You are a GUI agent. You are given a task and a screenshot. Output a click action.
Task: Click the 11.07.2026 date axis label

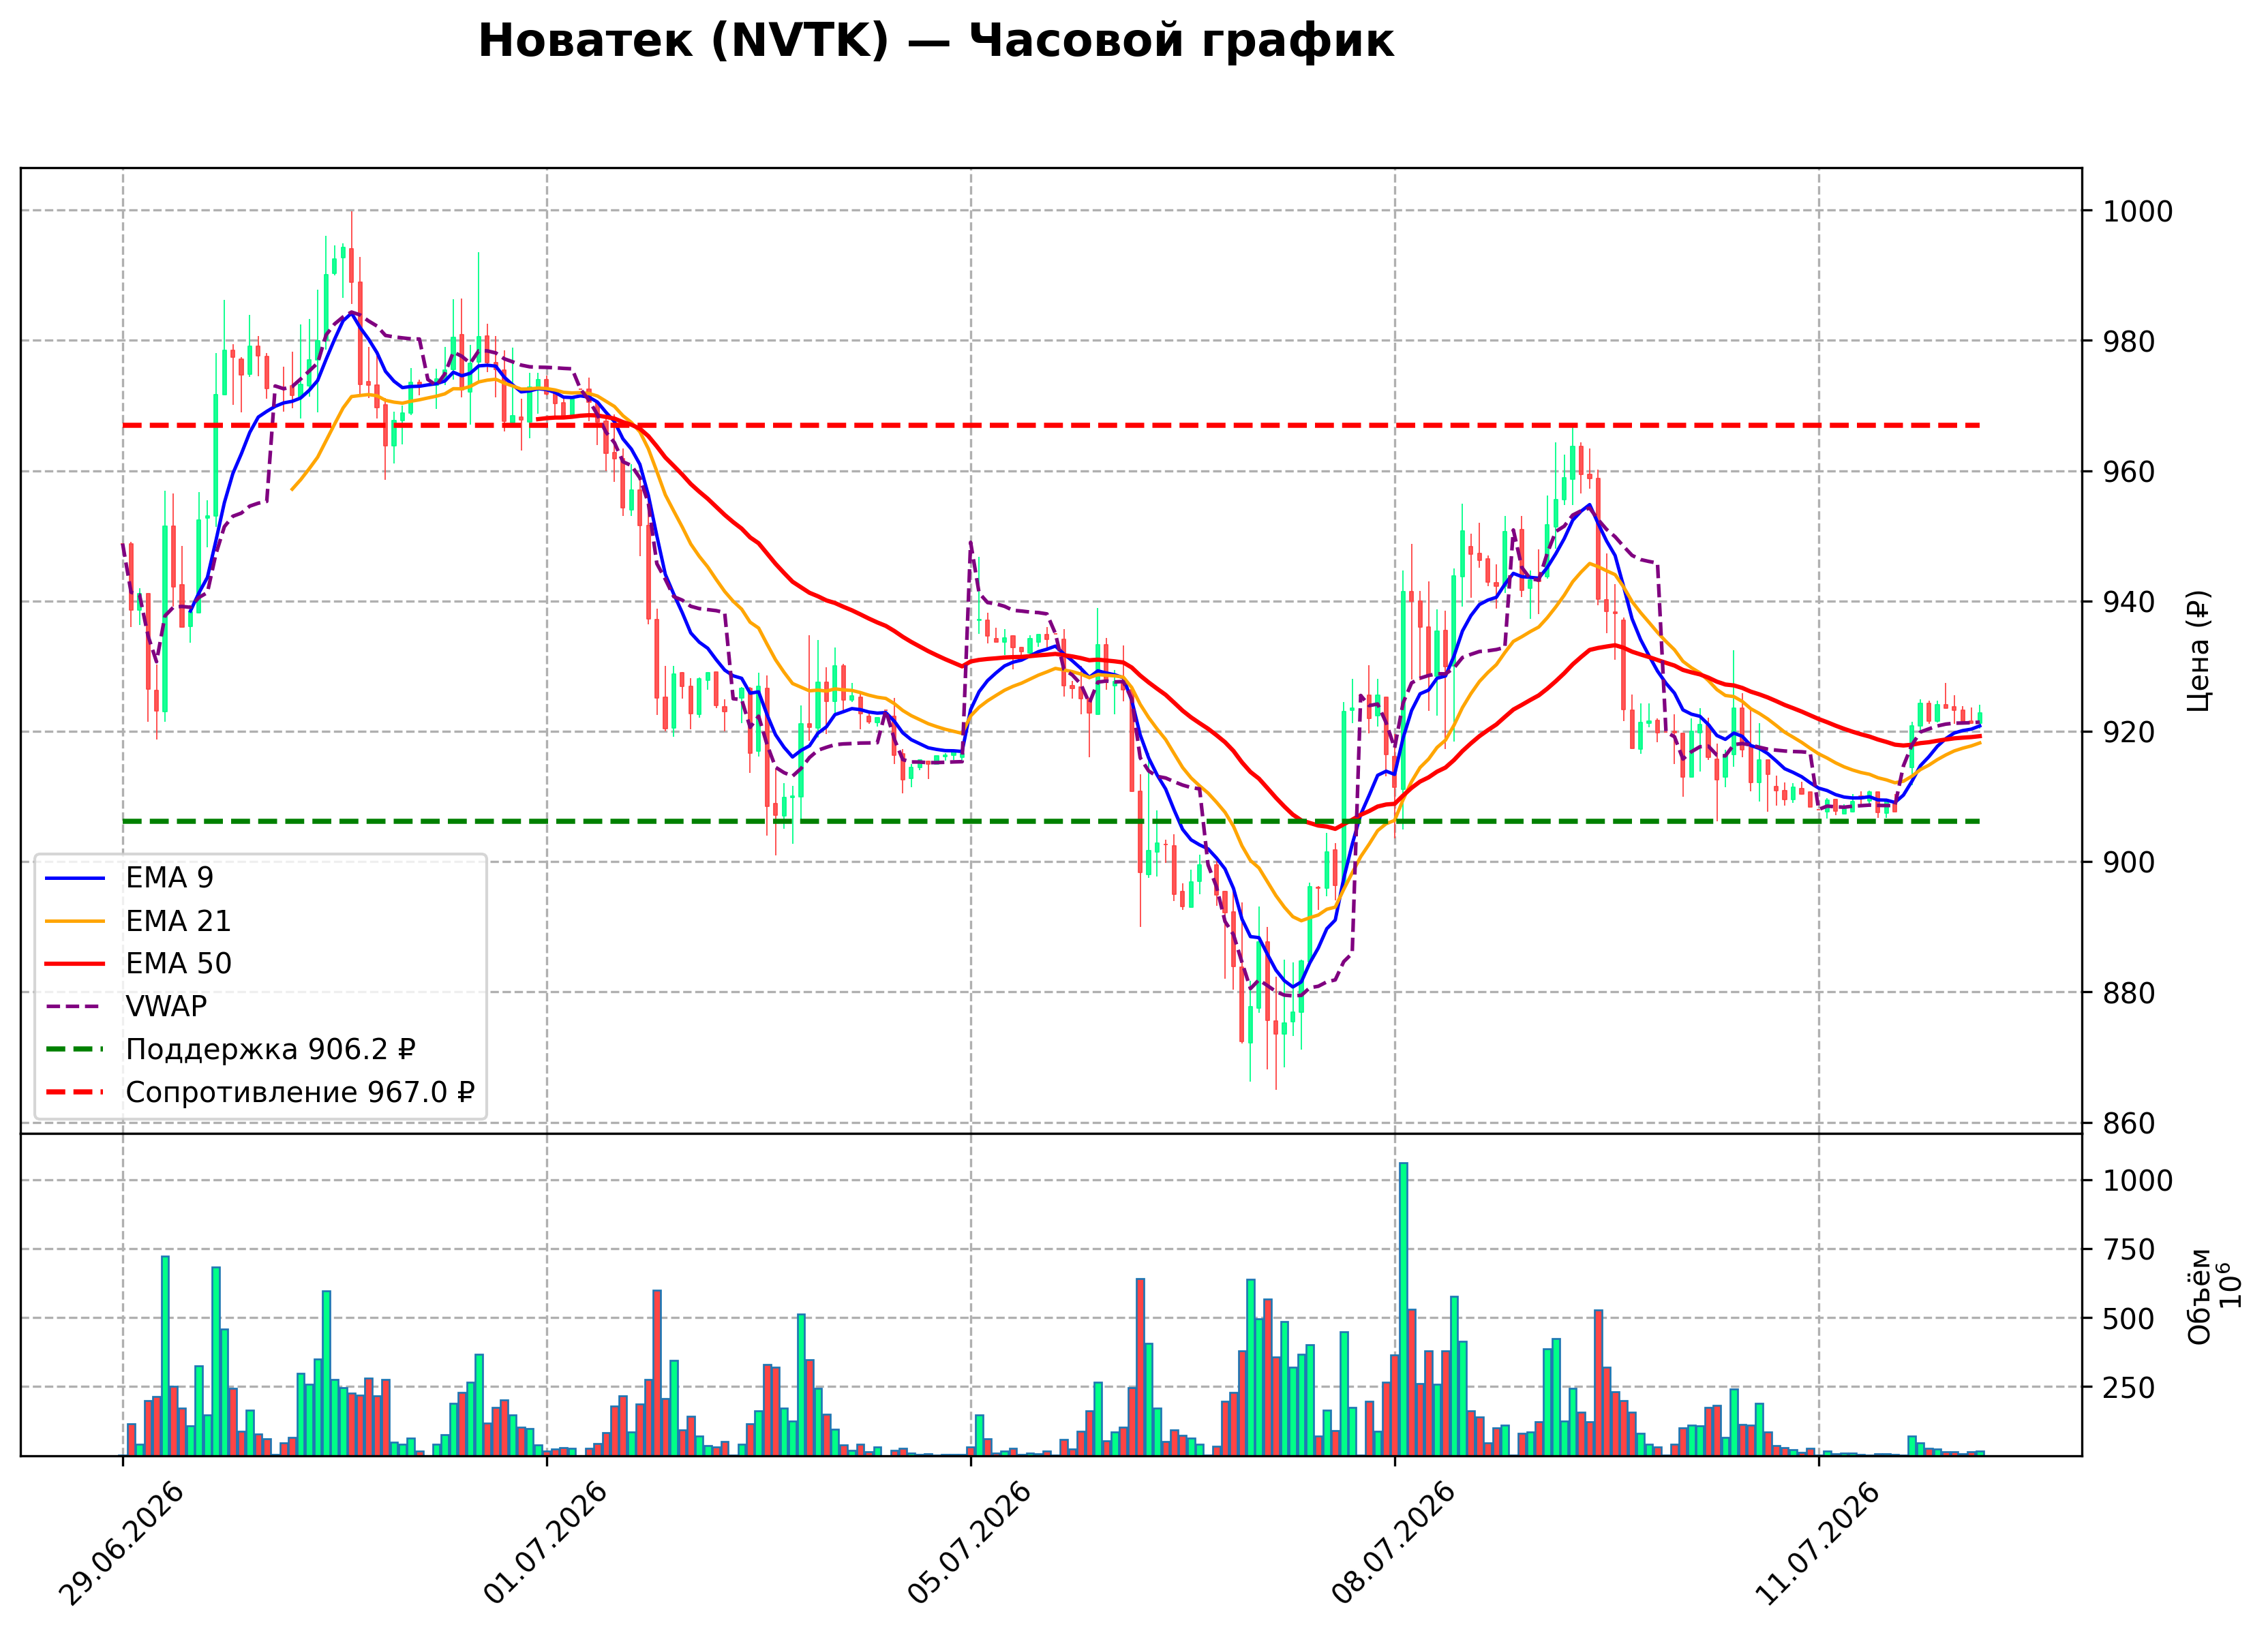pos(1818,1545)
